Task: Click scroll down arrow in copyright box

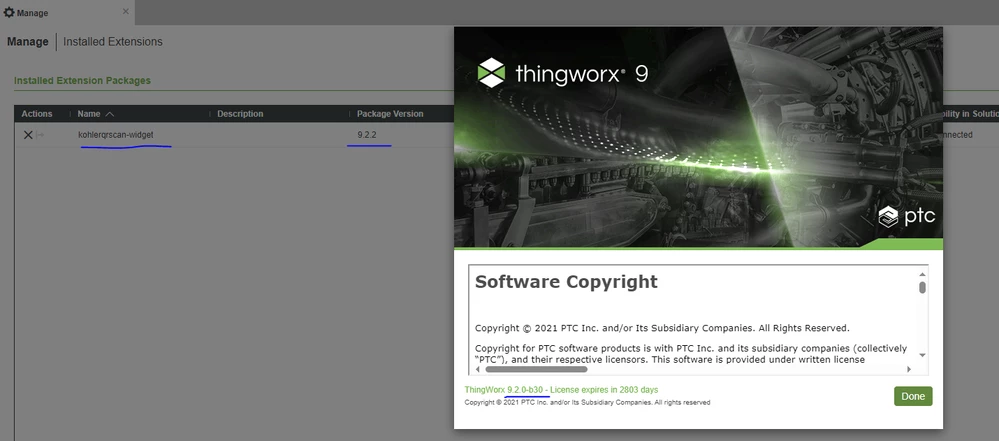Action: tap(922, 356)
